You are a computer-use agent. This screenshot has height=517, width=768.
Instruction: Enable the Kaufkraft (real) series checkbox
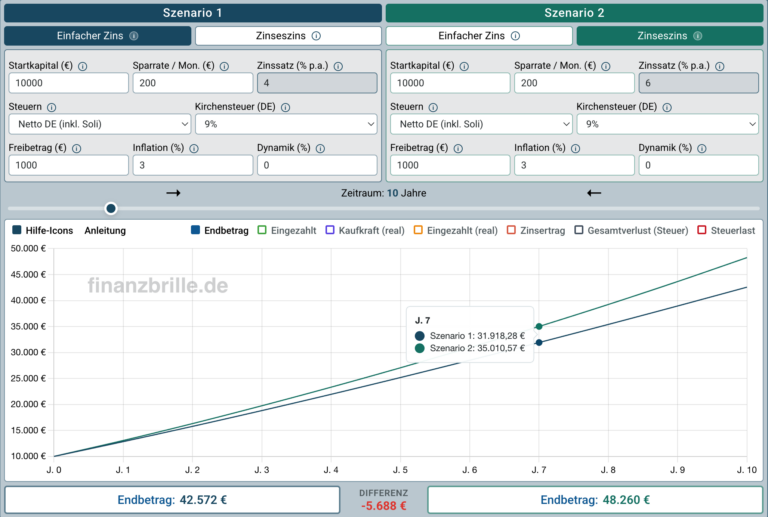[330, 230]
